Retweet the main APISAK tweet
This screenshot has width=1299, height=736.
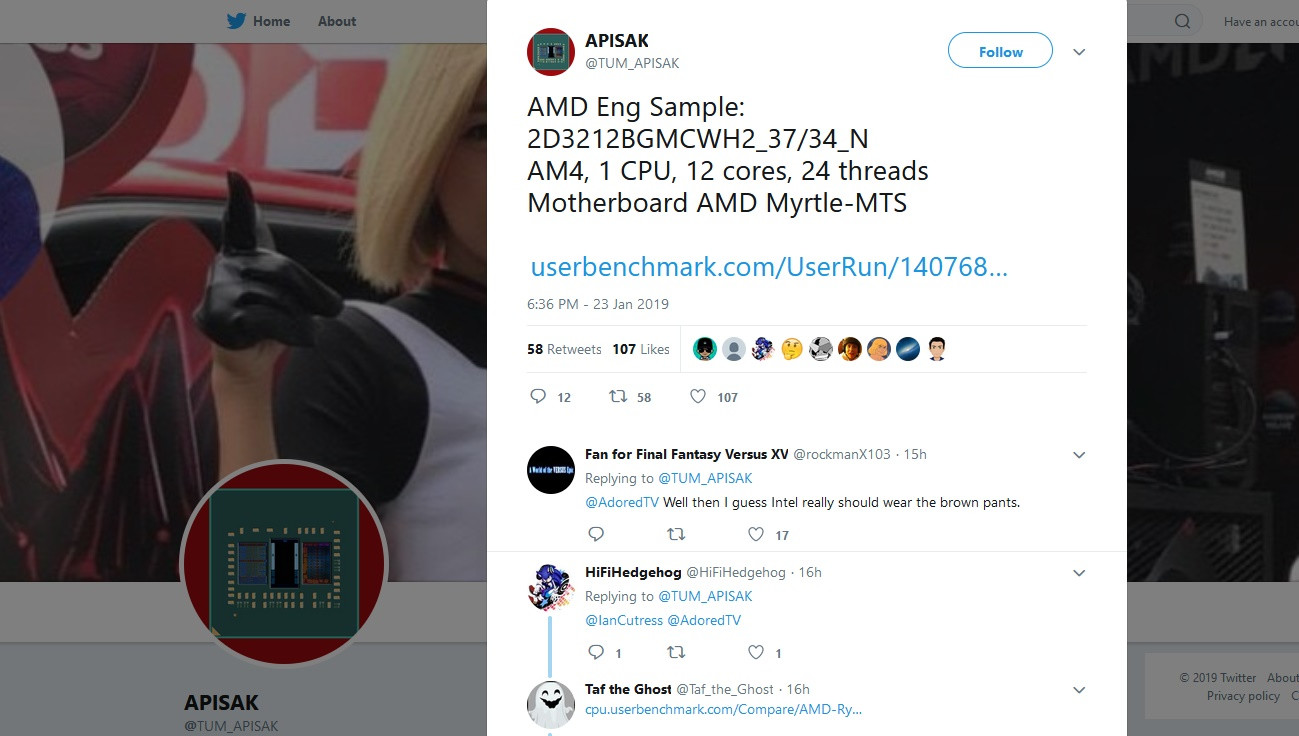[x=618, y=397]
